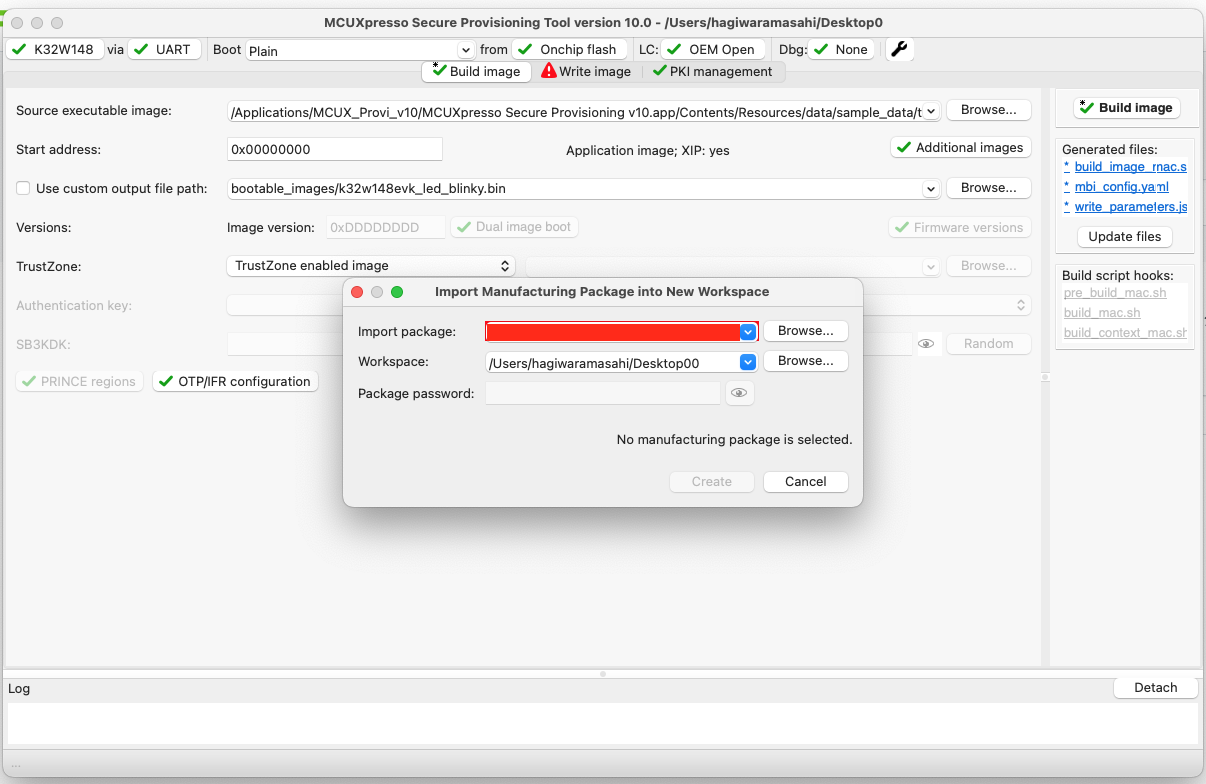This screenshot has height=784, width=1206.
Task: Click the checkmark icon beside Dbg None
Action: pos(822,49)
